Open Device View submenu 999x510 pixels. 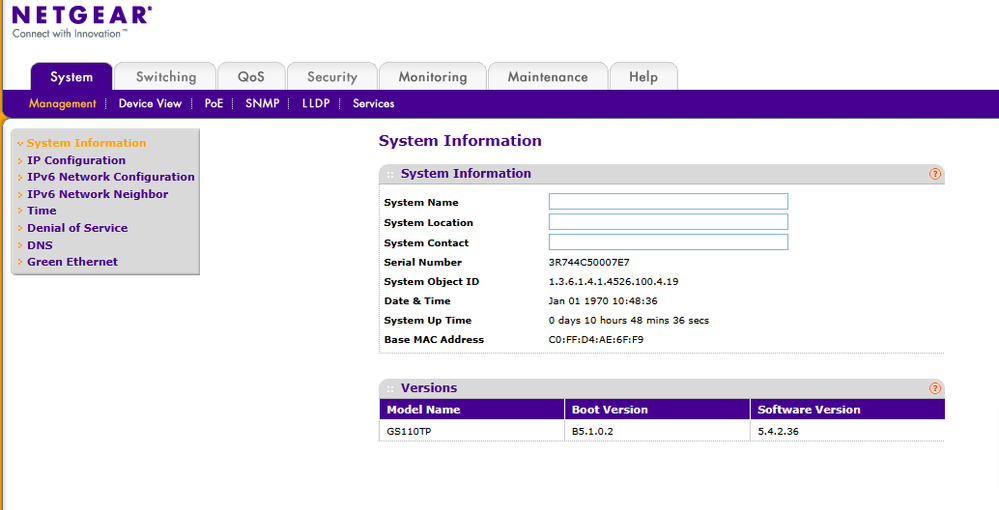pos(150,103)
